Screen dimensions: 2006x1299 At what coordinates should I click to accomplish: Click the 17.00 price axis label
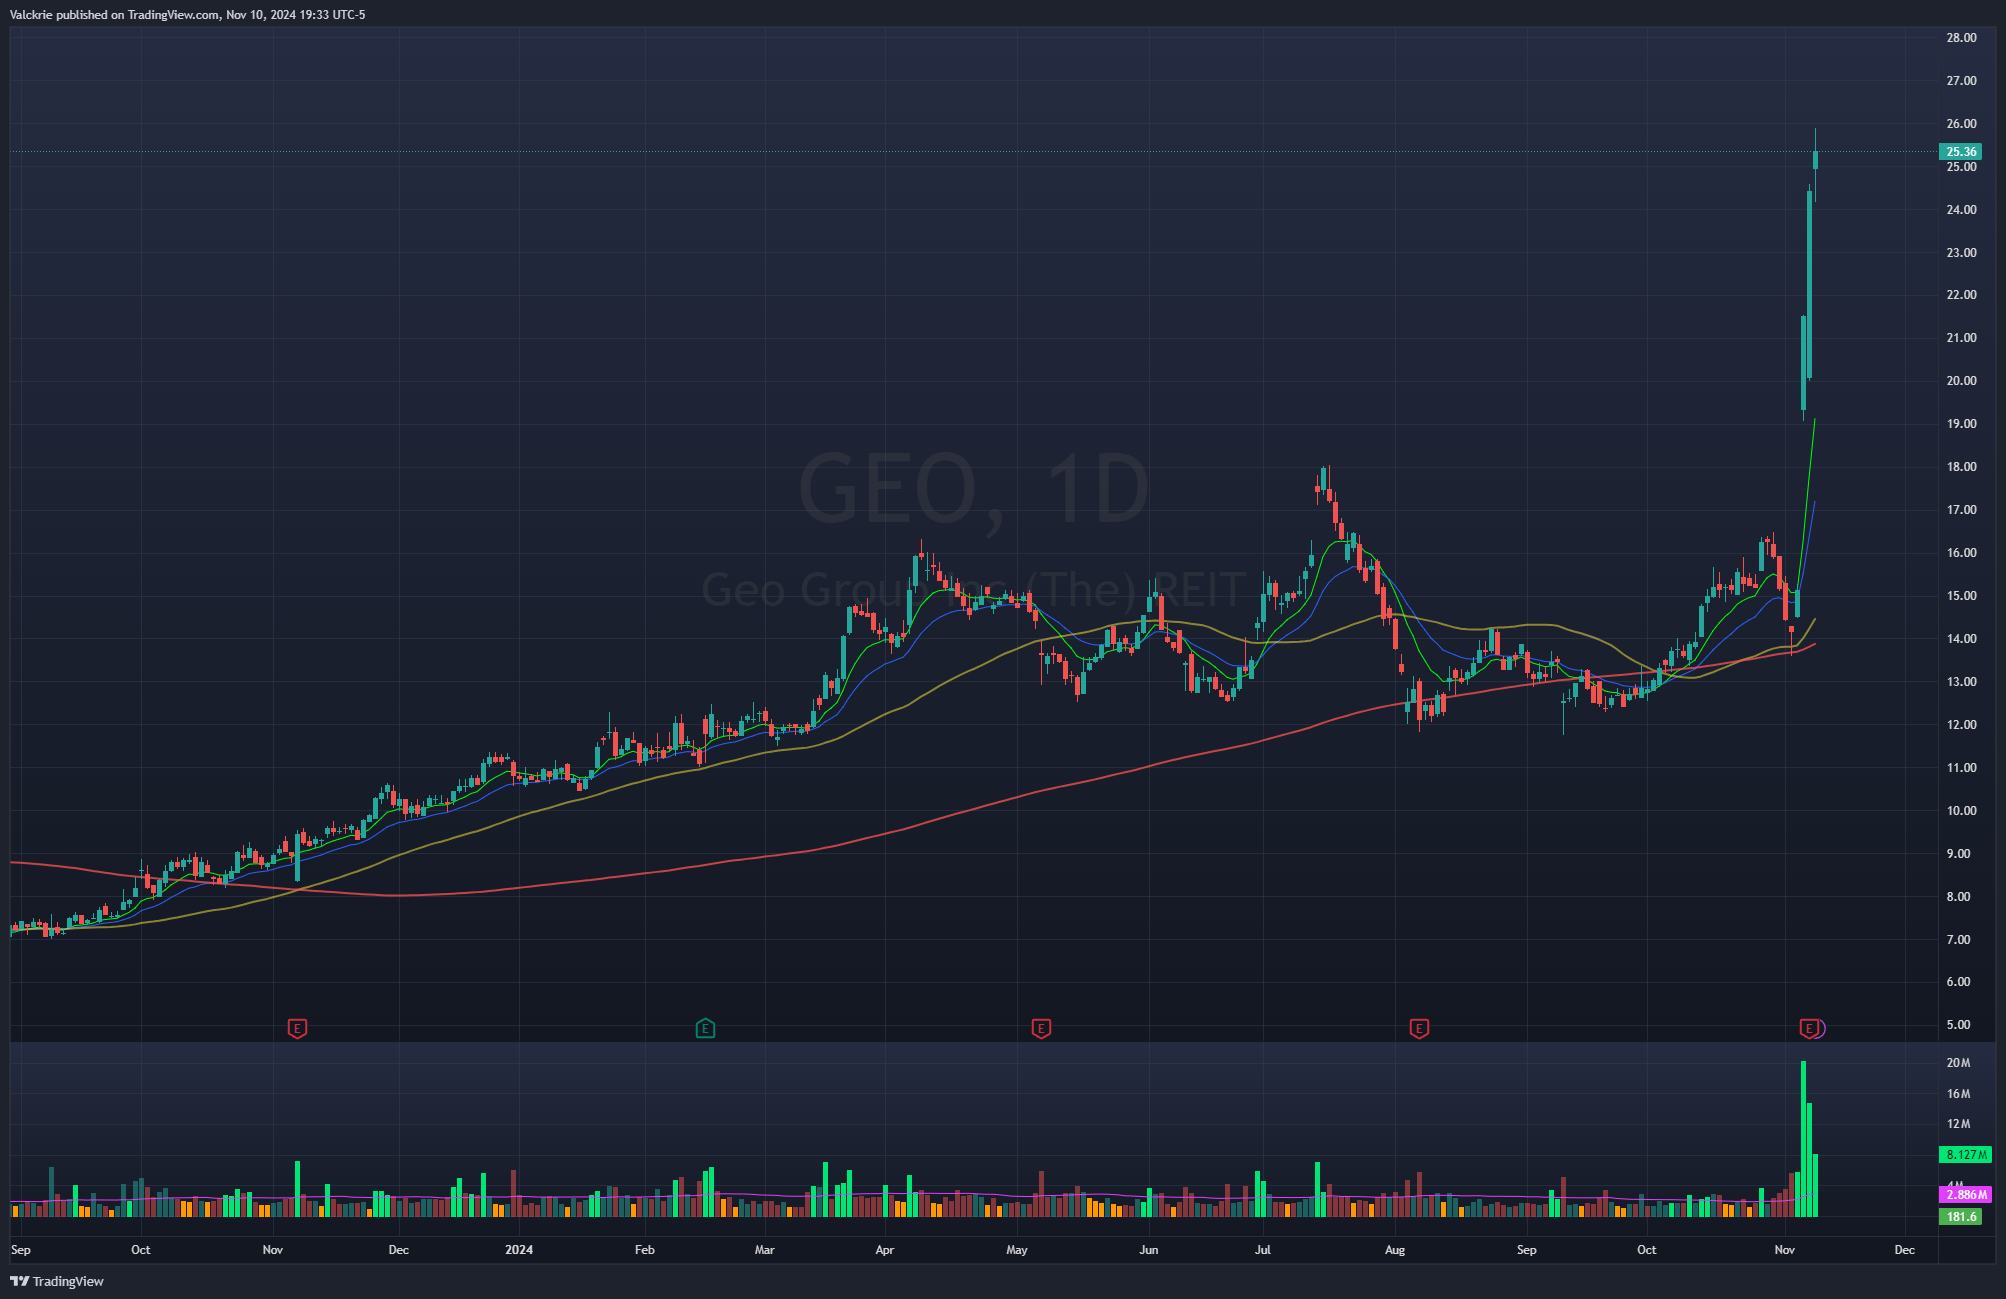point(1961,510)
